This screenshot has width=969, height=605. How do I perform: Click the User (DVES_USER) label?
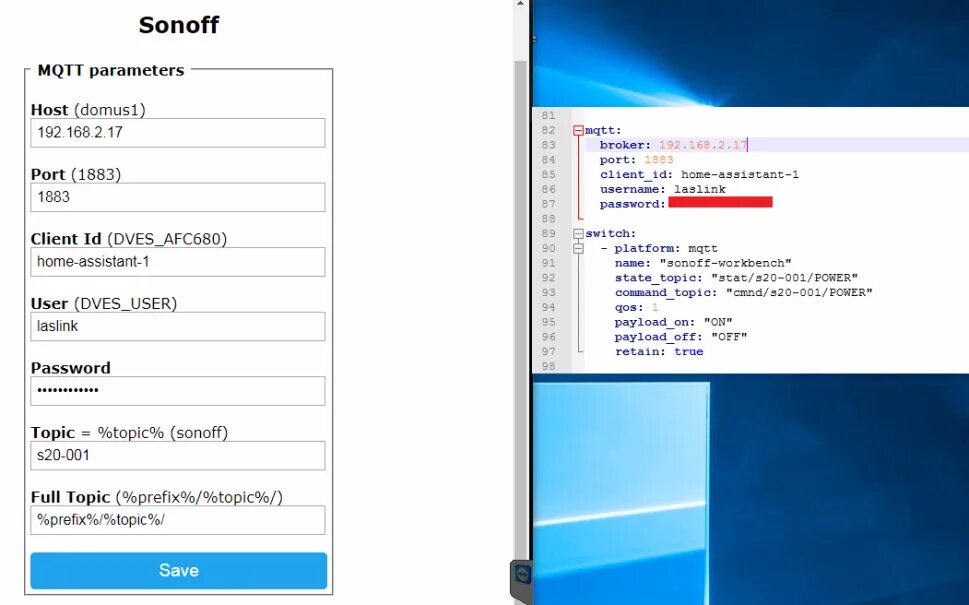tap(104, 303)
